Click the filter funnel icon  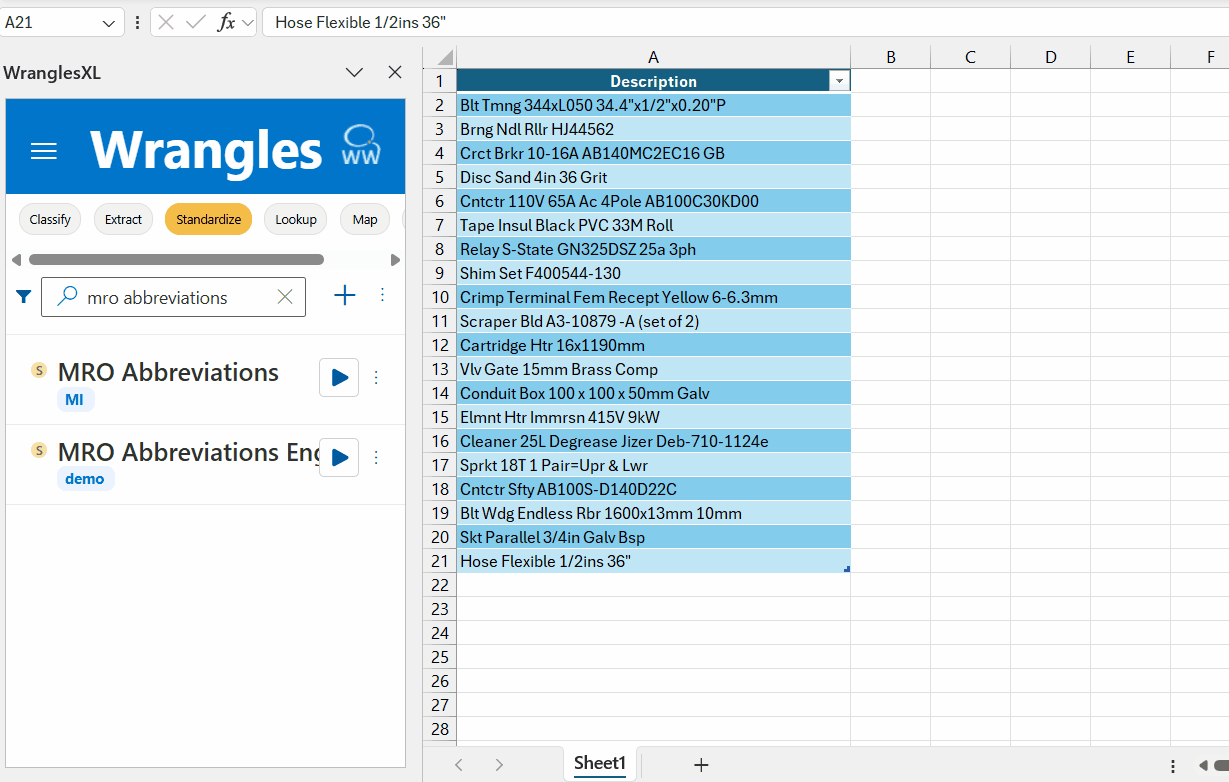pyautogui.click(x=24, y=296)
